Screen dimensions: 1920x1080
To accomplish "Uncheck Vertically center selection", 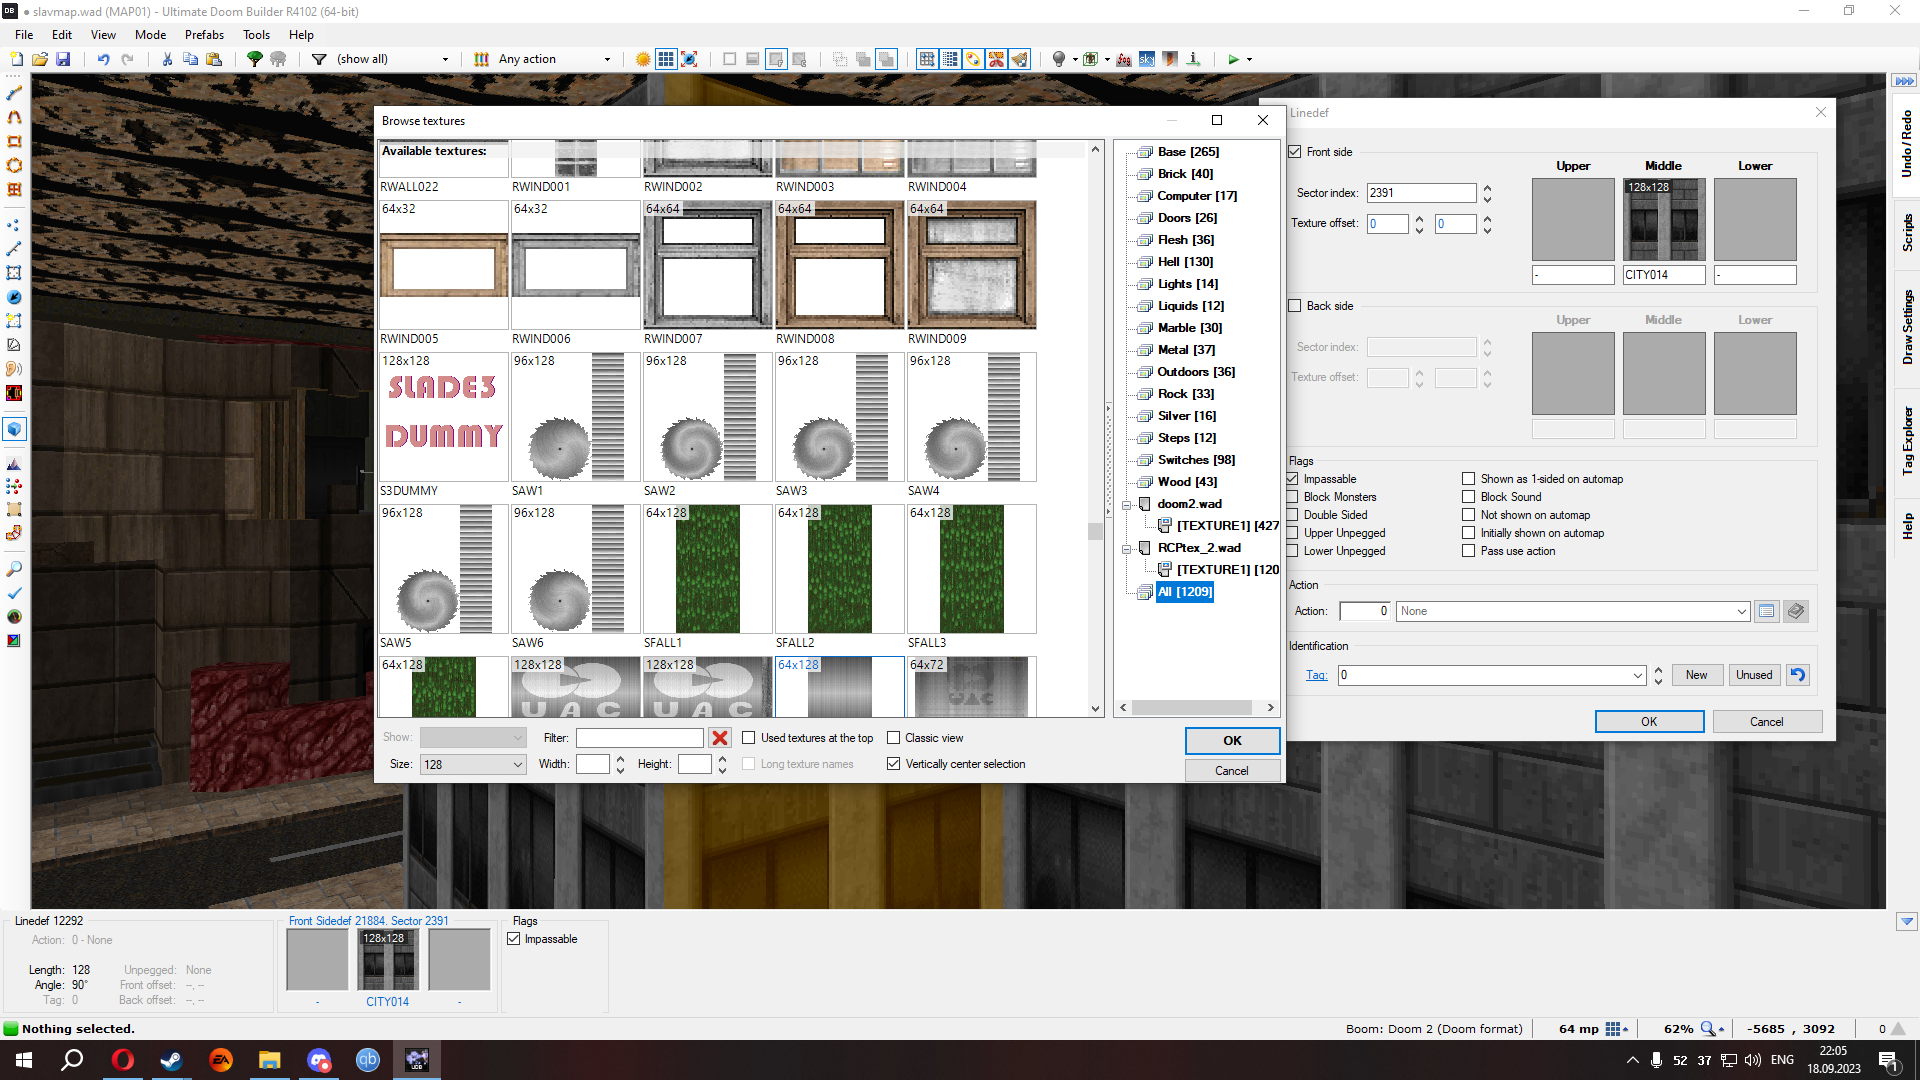I will (x=893, y=764).
